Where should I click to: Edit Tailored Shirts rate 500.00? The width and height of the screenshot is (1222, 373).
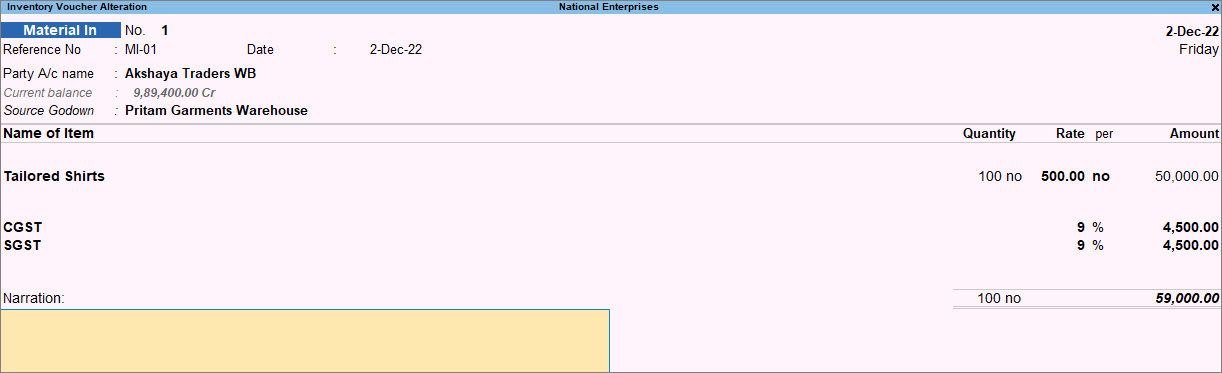(1062, 176)
